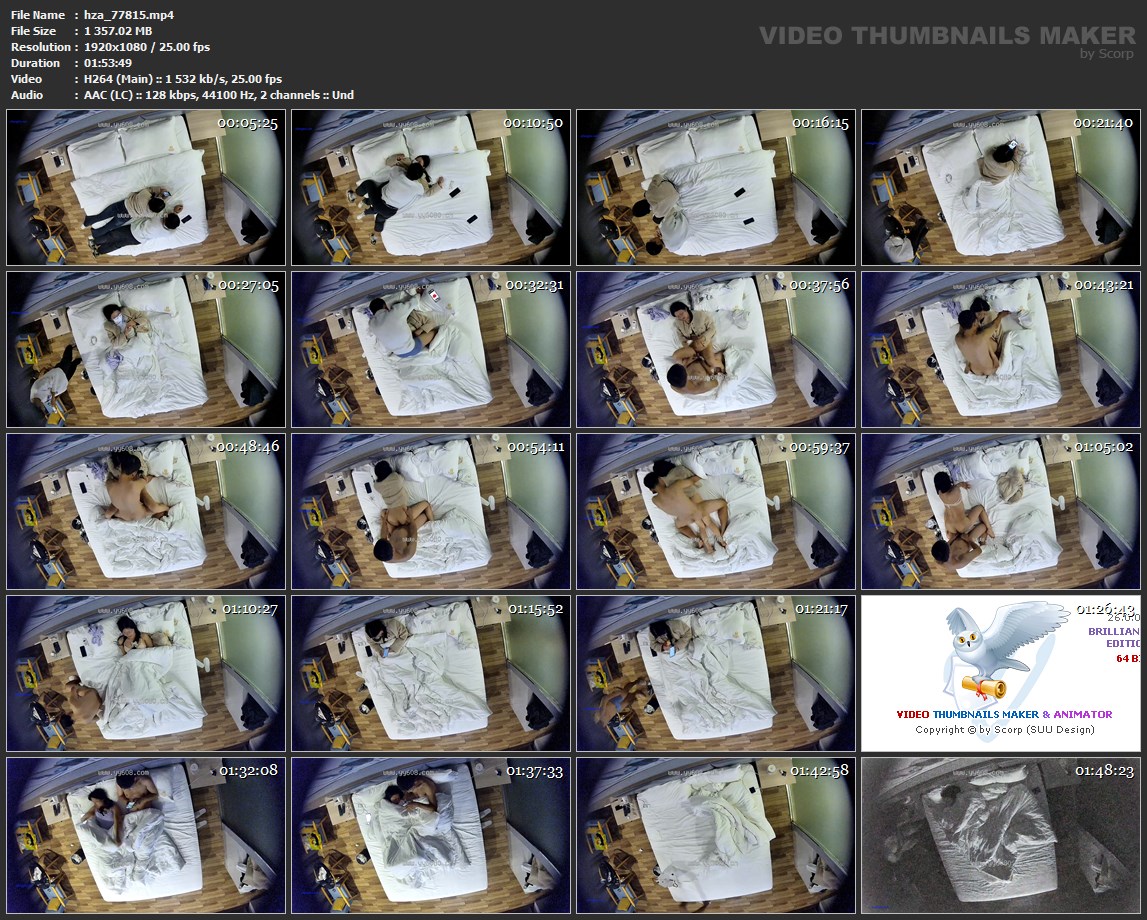Click the 01:21:17 timestamp label
Viewport: 1147px width, 920px height.
click(819, 609)
